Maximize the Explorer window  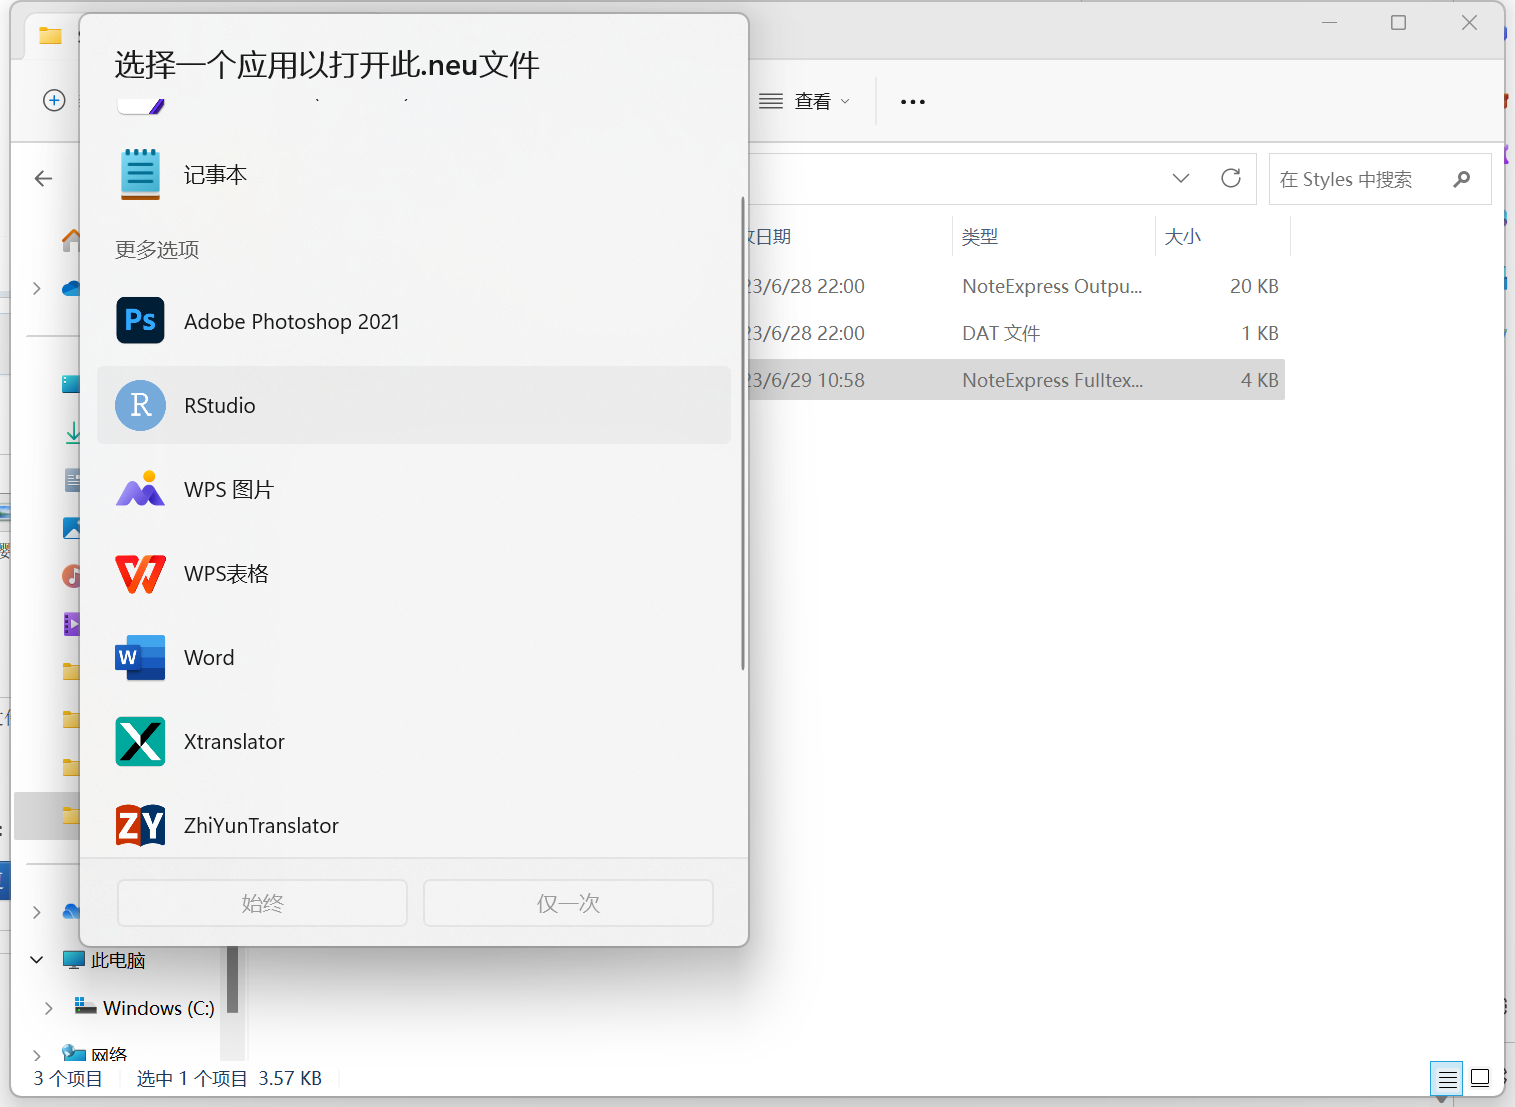(x=1398, y=22)
